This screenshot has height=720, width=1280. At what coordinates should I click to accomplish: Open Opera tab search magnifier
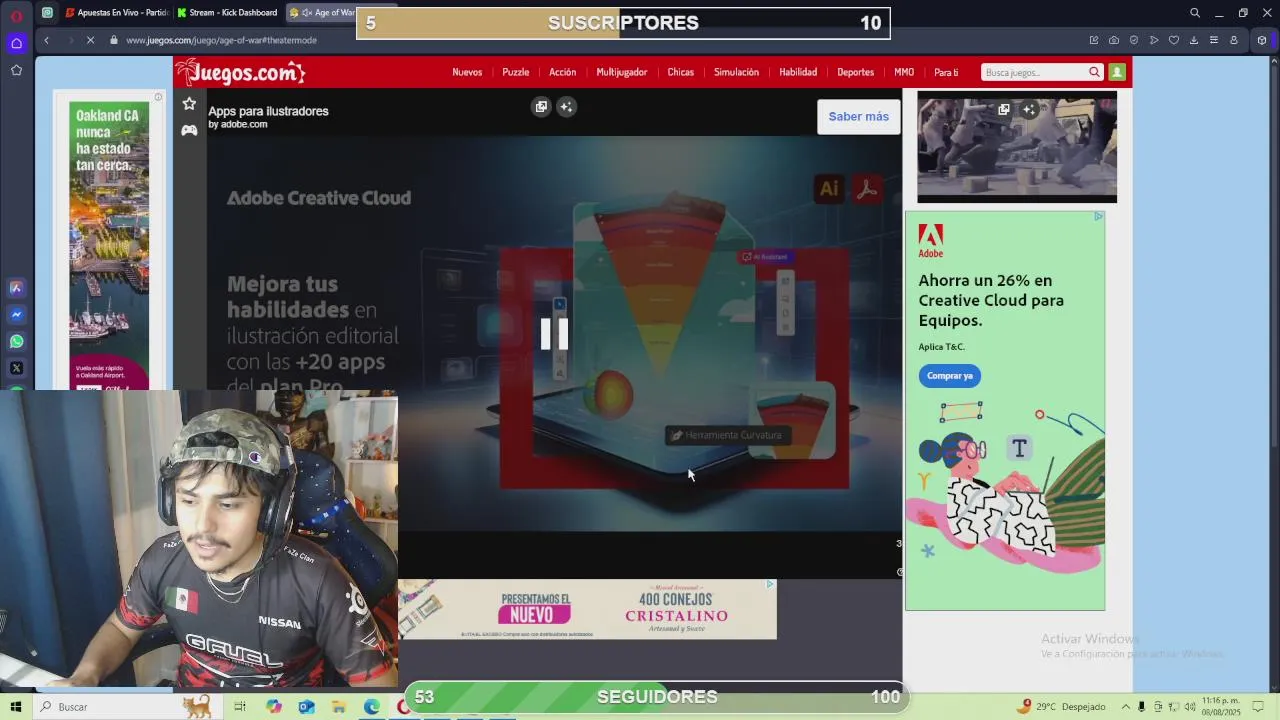tap(1195, 13)
